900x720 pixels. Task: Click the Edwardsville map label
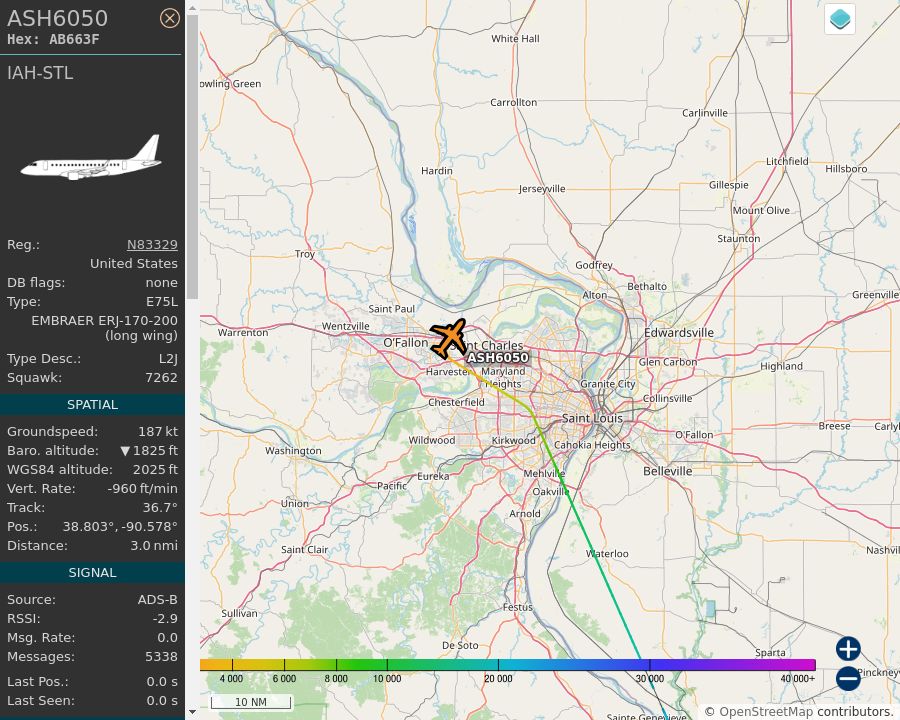pos(679,332)
